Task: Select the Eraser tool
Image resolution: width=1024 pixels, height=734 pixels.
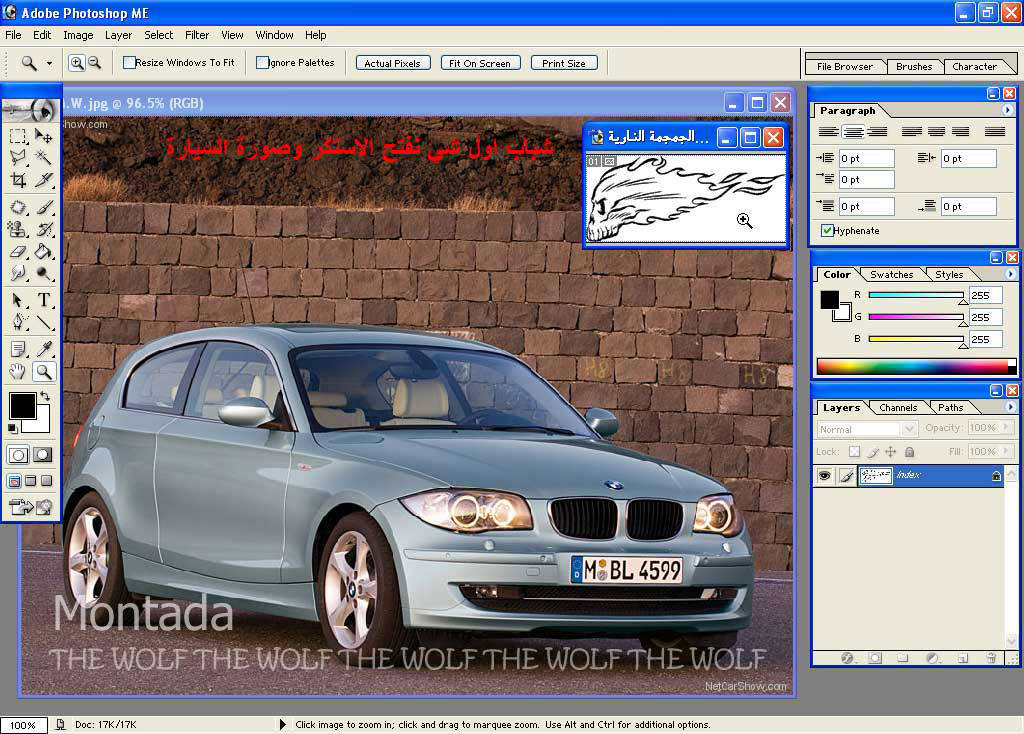Action: pyautogui.click(x=18, y=251)
